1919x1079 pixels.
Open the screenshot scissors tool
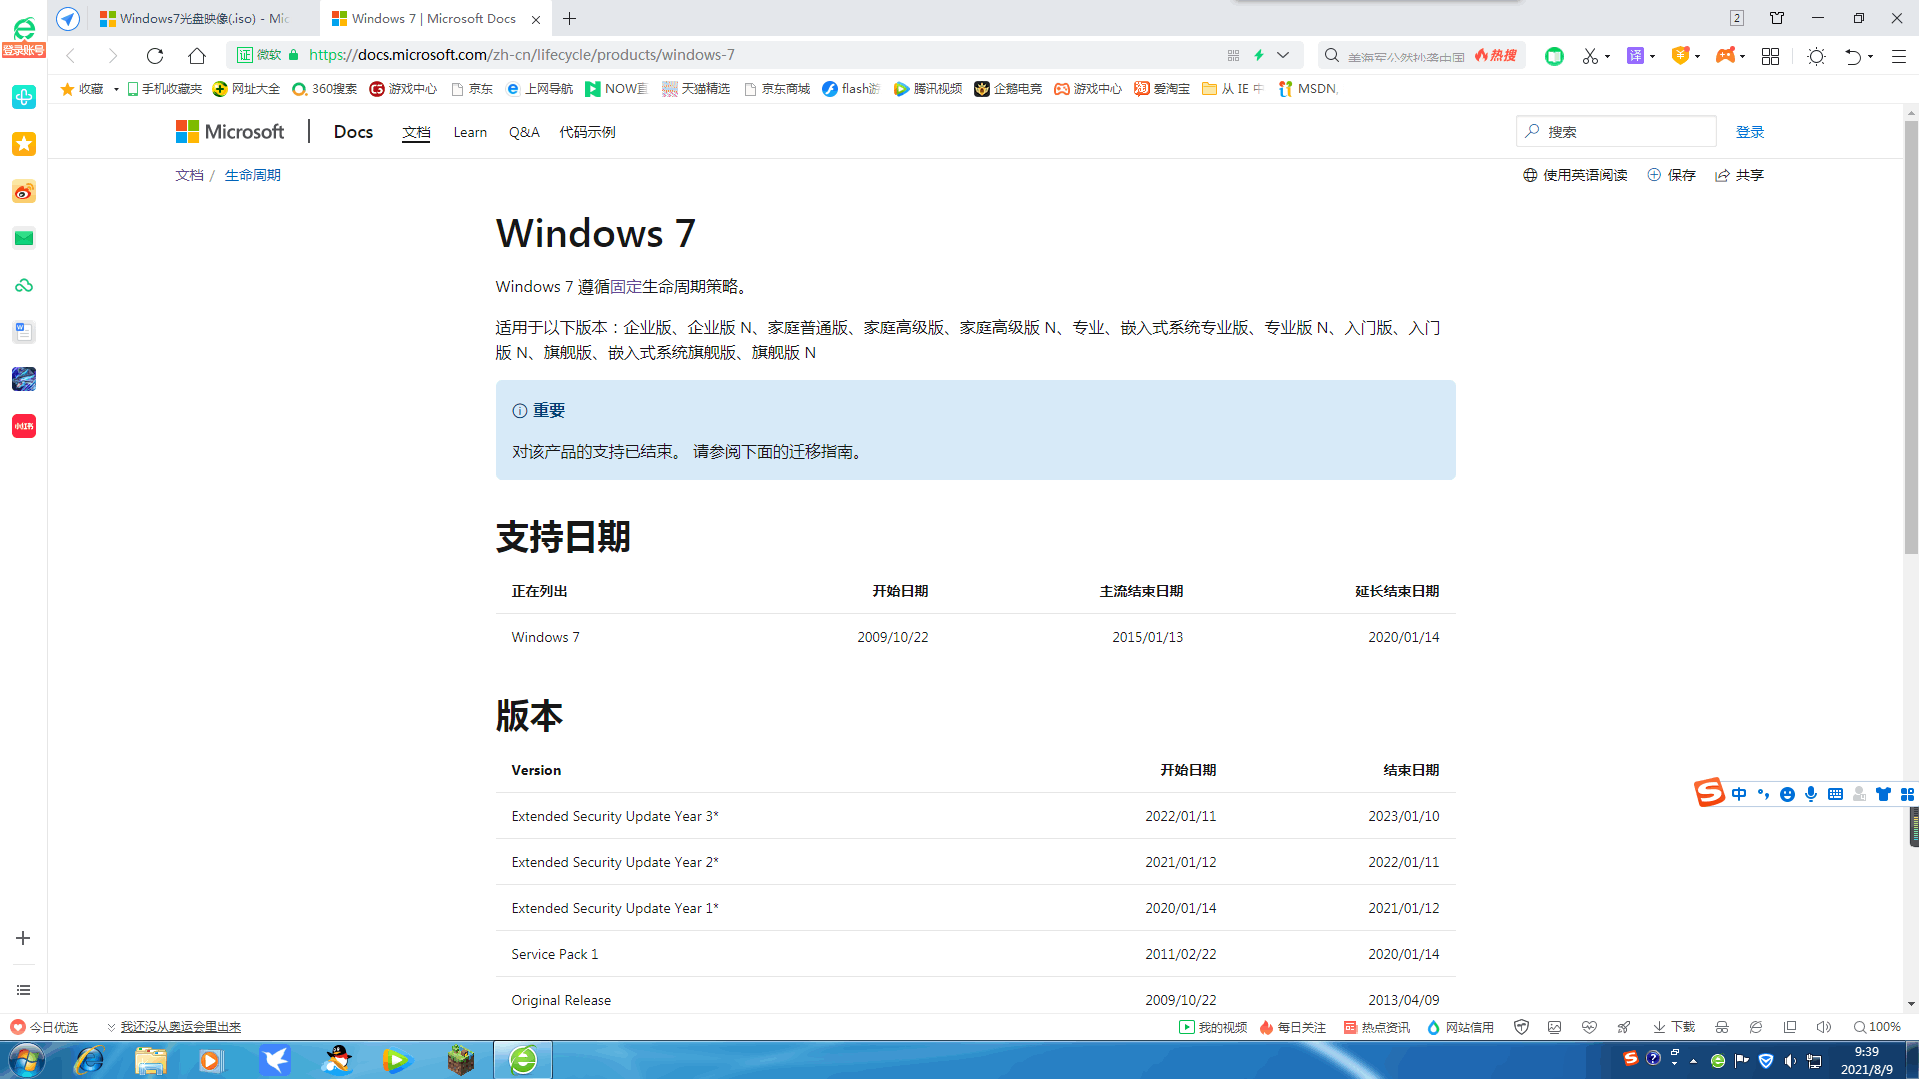1590,56
